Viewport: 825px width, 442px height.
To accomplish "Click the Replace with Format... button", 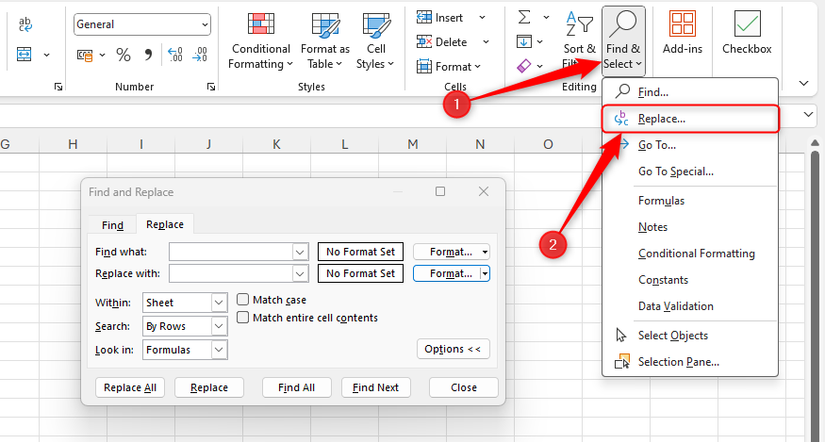I will (451, 274).
